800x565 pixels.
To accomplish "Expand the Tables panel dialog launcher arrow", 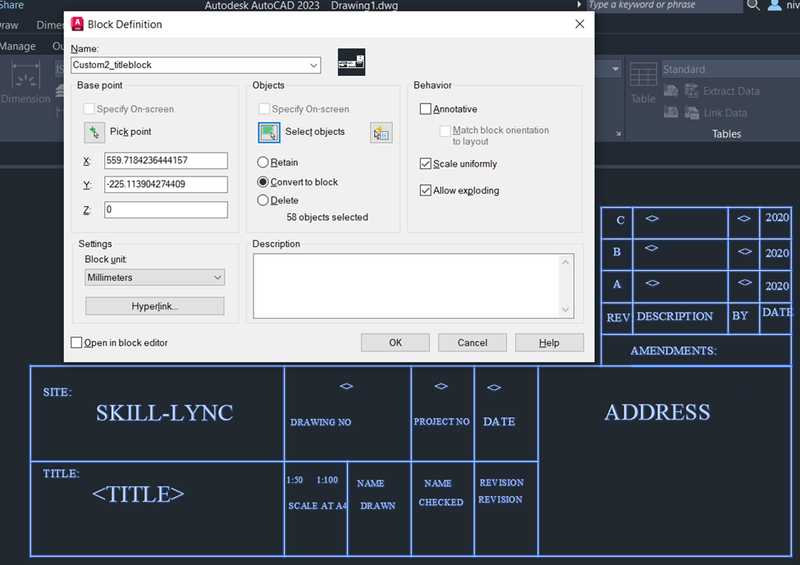I will coord(618,134).
